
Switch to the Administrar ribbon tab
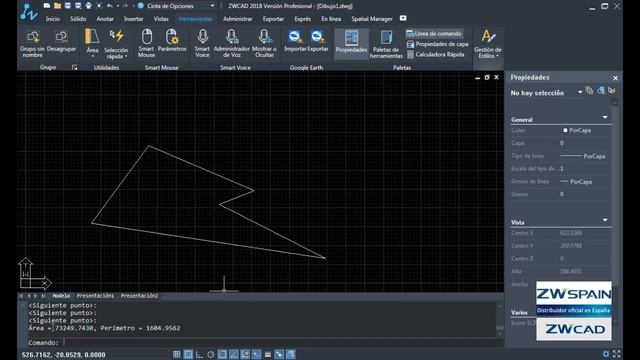(x=238, y=19)
